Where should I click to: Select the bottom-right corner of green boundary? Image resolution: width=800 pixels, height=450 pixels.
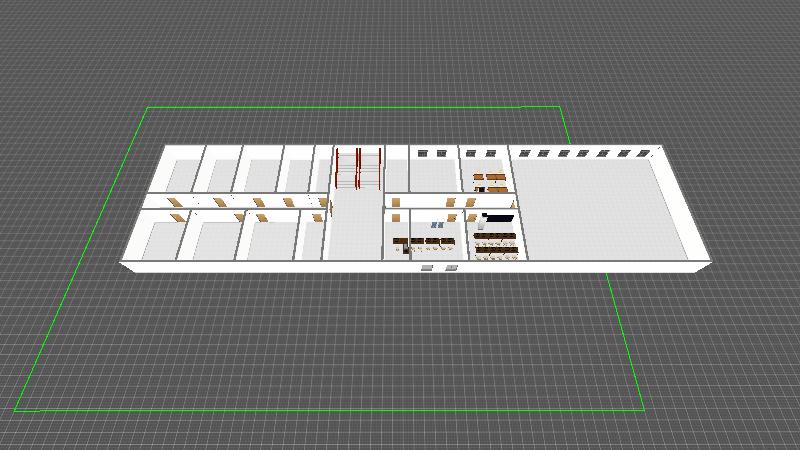click(642, 409)
